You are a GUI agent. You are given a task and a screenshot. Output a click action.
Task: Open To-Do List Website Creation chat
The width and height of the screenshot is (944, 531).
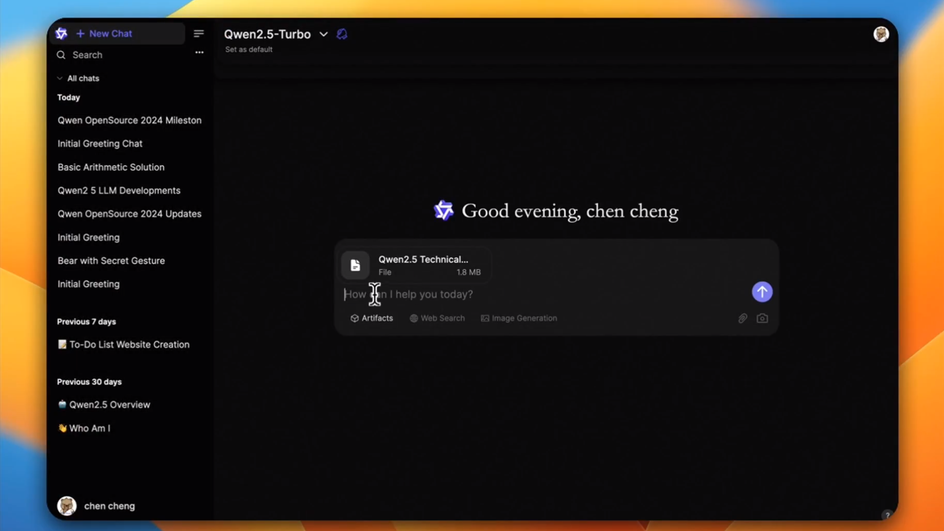[x=123, y=344]
